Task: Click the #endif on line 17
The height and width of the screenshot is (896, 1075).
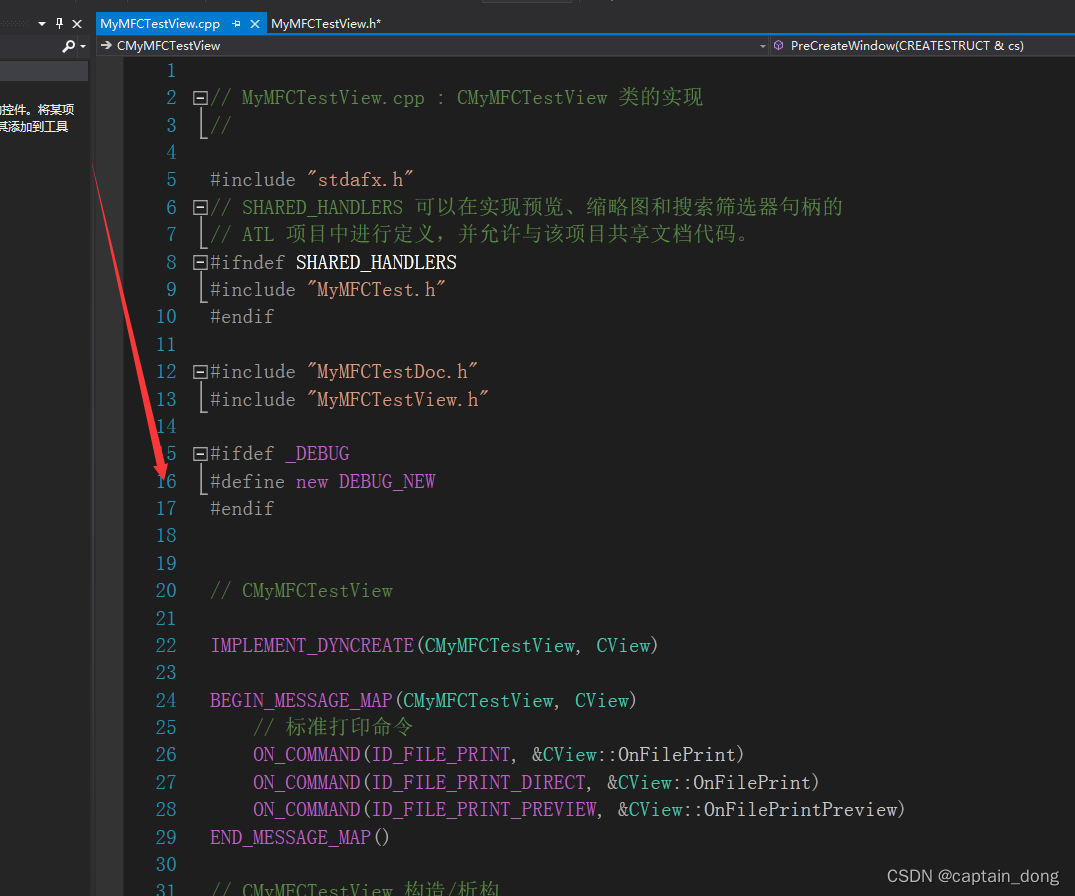Action: 242,509
